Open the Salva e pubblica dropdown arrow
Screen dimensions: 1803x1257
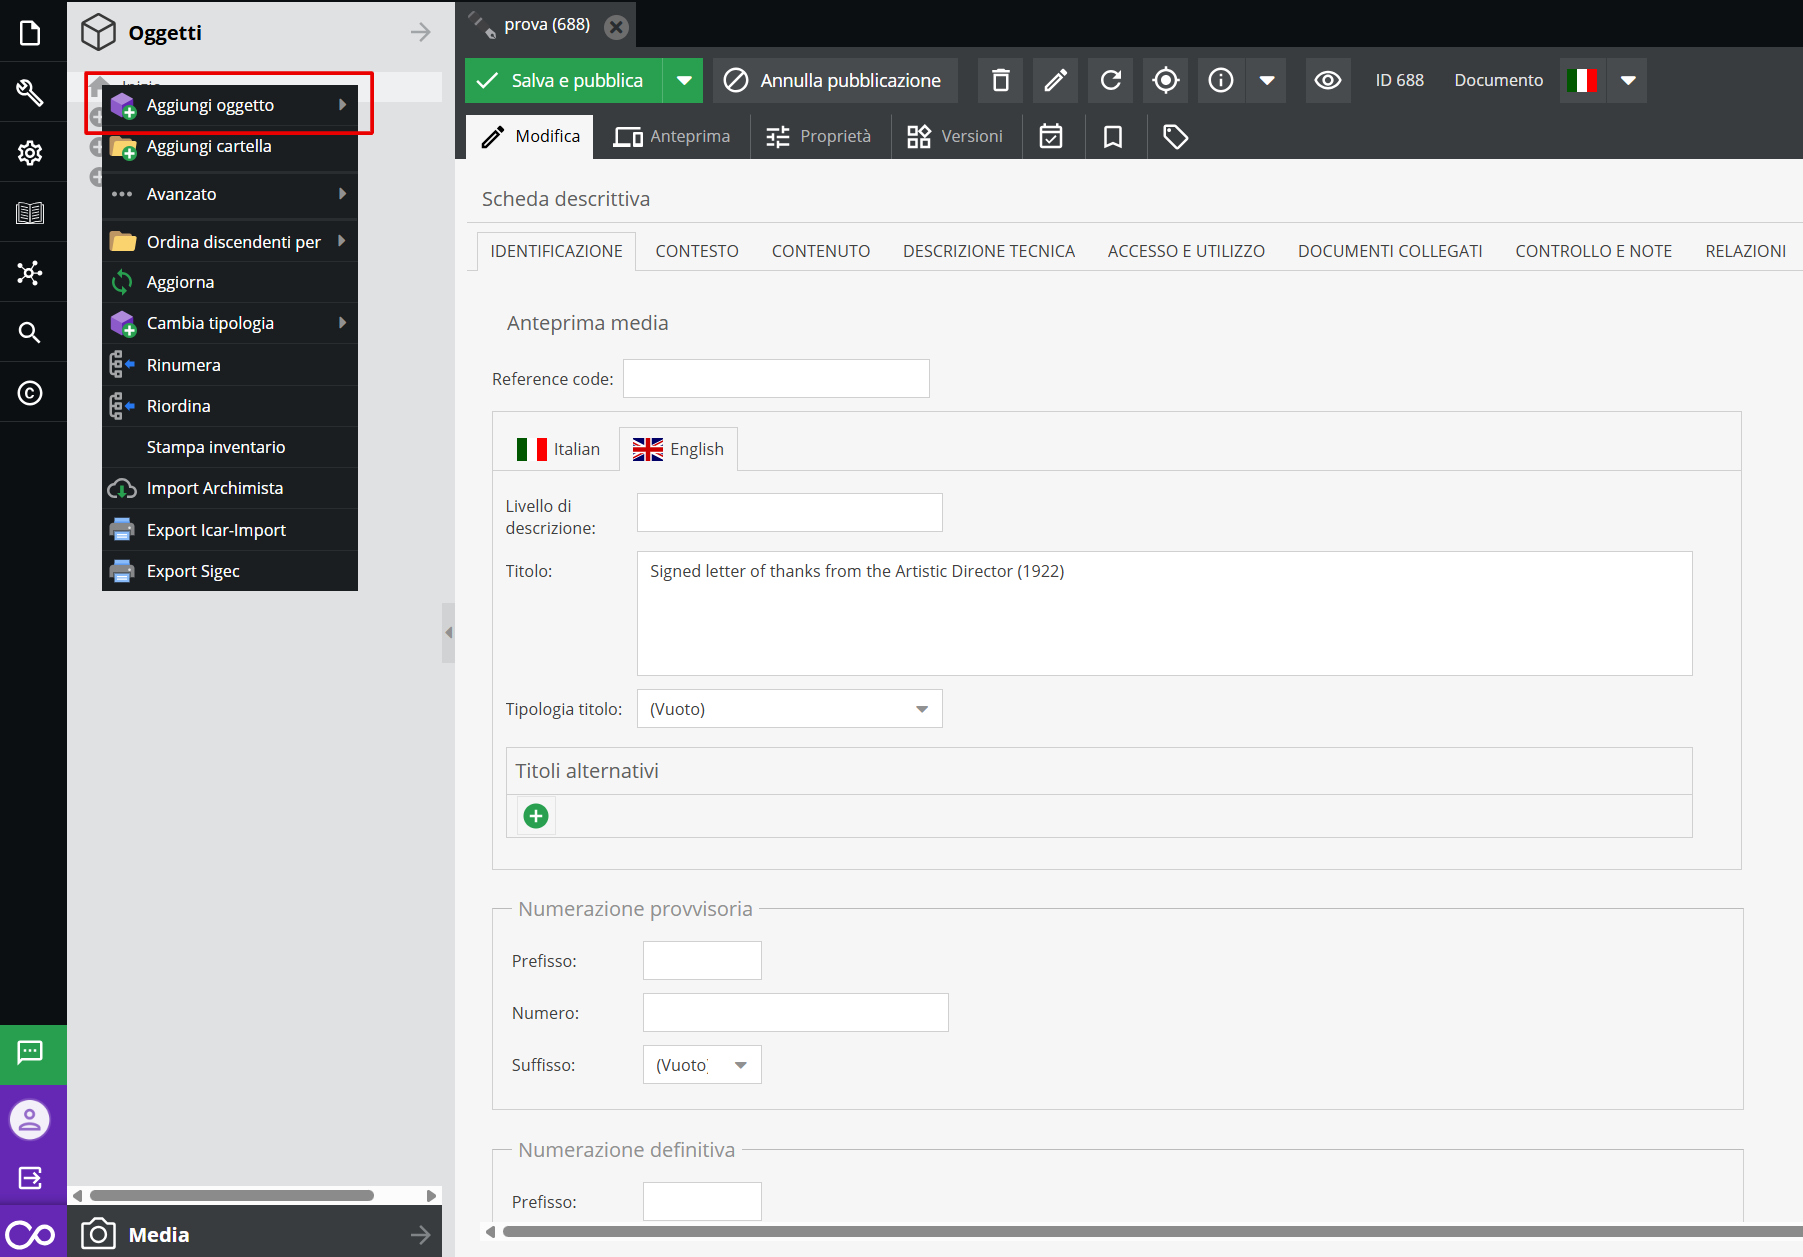point(684,80)
